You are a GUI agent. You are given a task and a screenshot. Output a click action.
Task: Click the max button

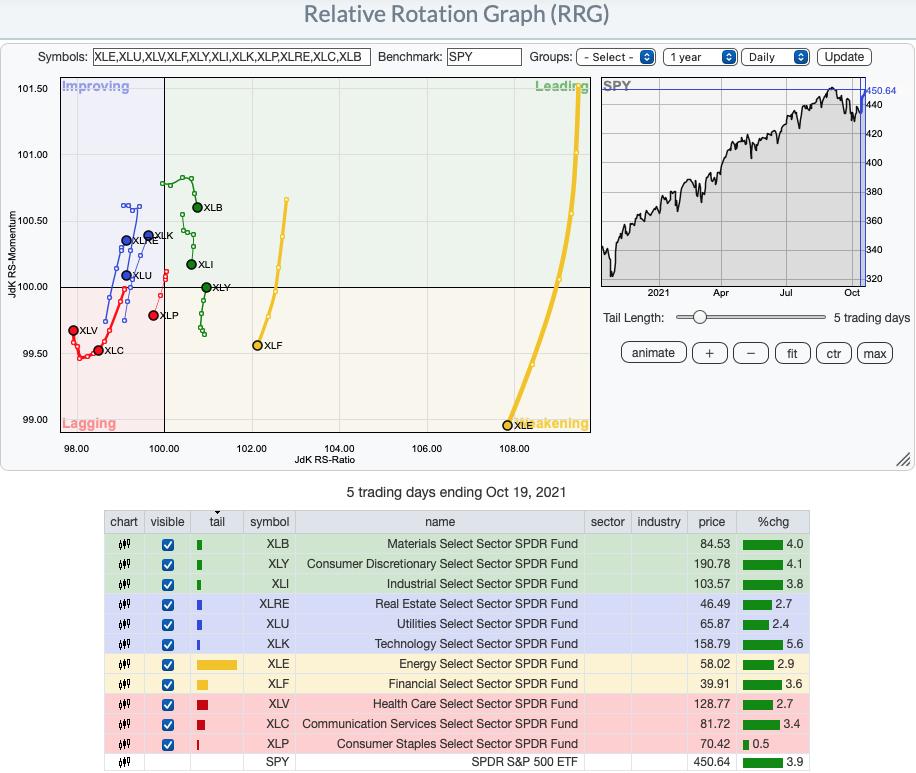875,353
